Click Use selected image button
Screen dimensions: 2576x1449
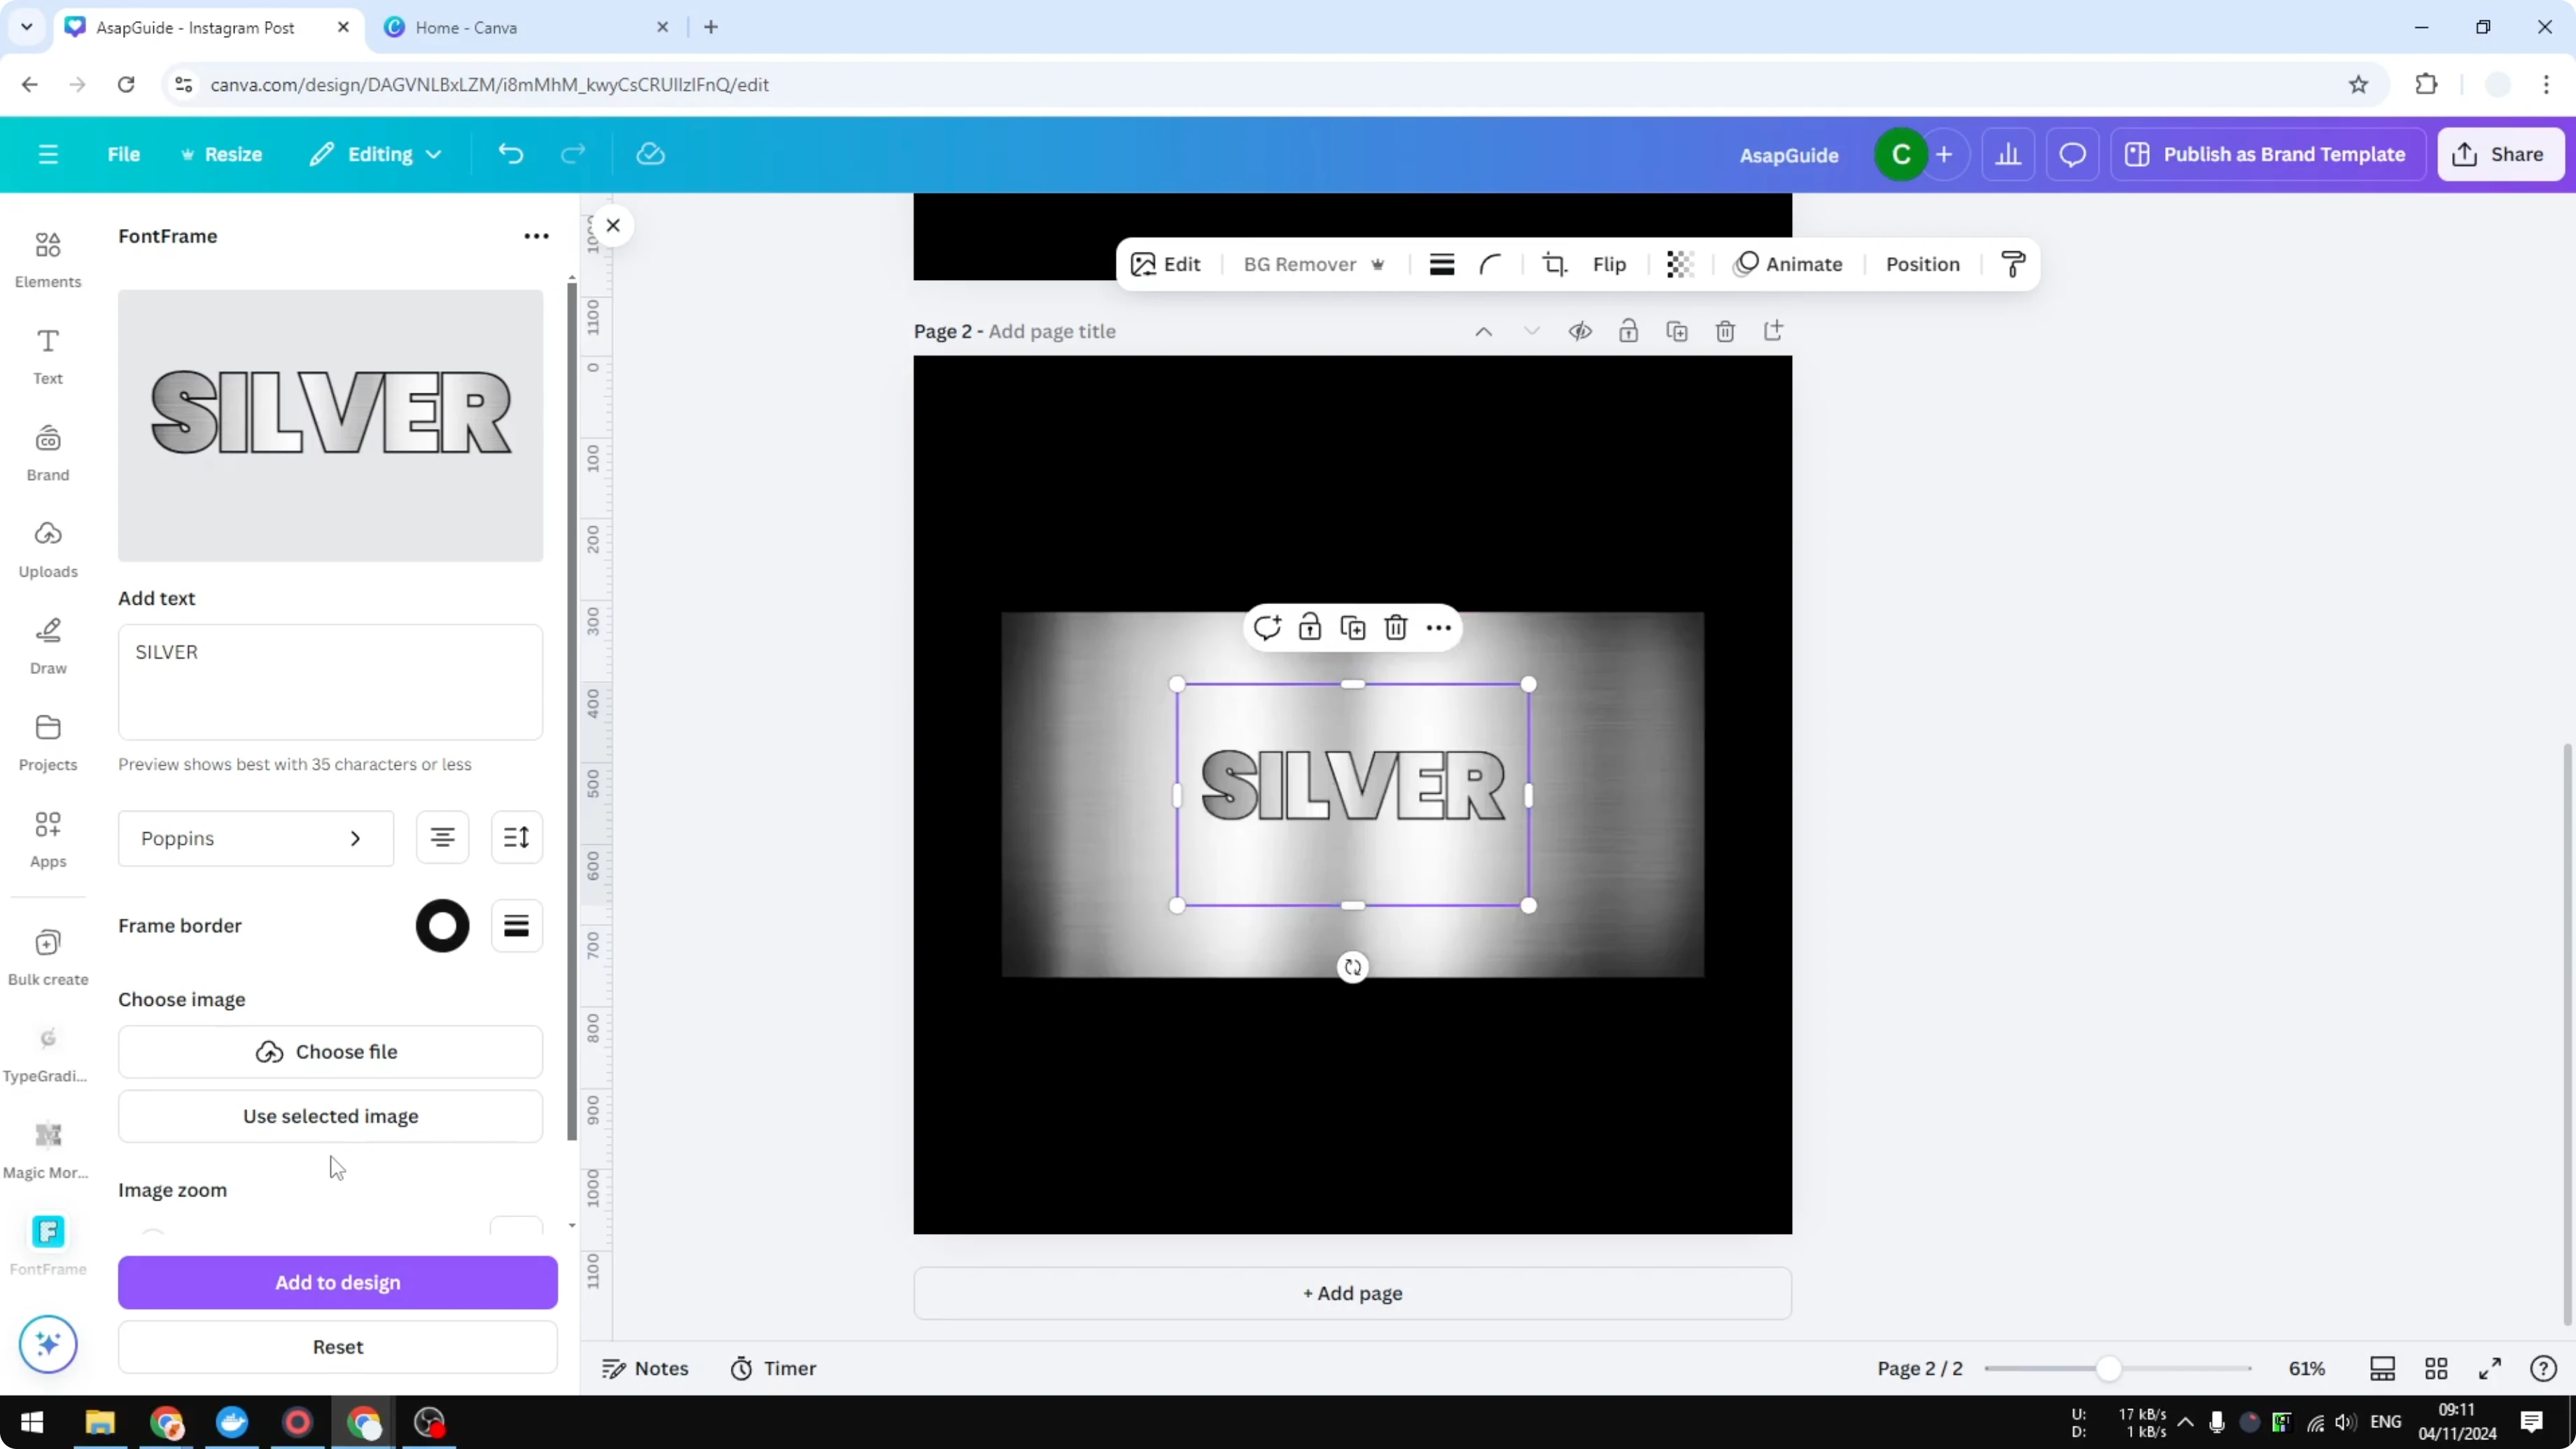pyautogui.click(x=330, y=1116)
